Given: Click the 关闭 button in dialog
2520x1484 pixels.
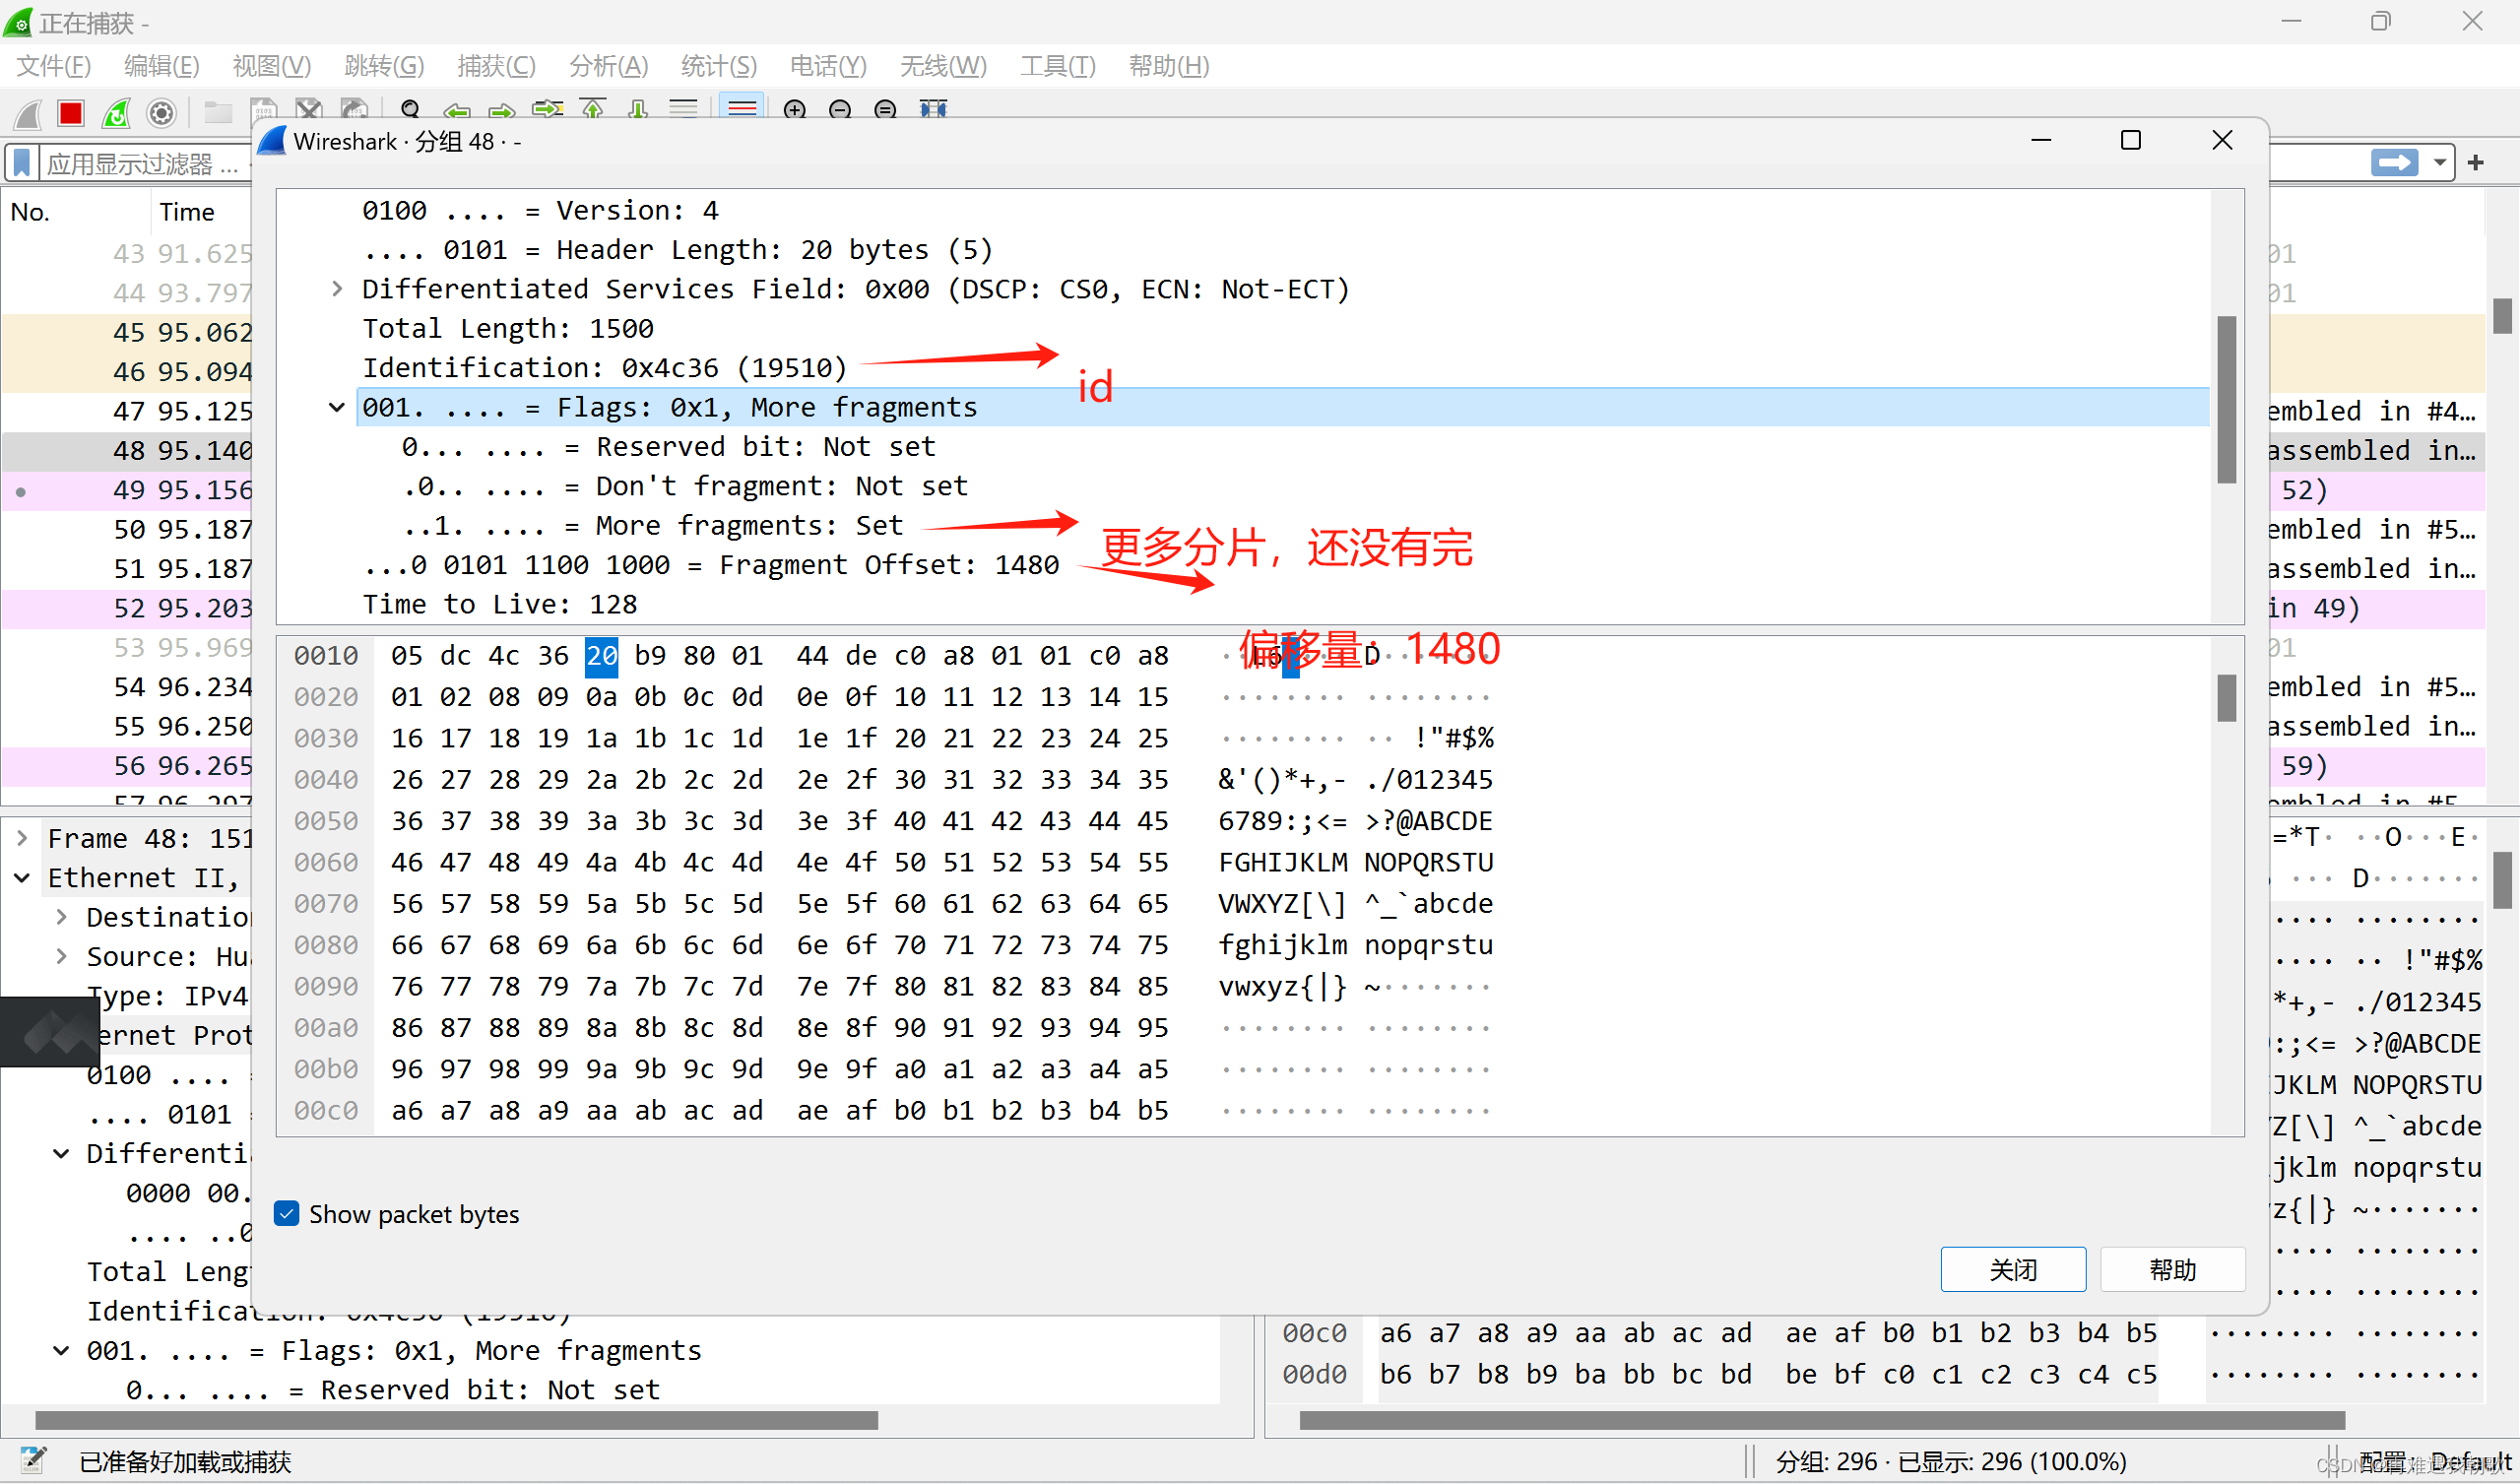Looking at the screenshot, I should [2012, 1270].
